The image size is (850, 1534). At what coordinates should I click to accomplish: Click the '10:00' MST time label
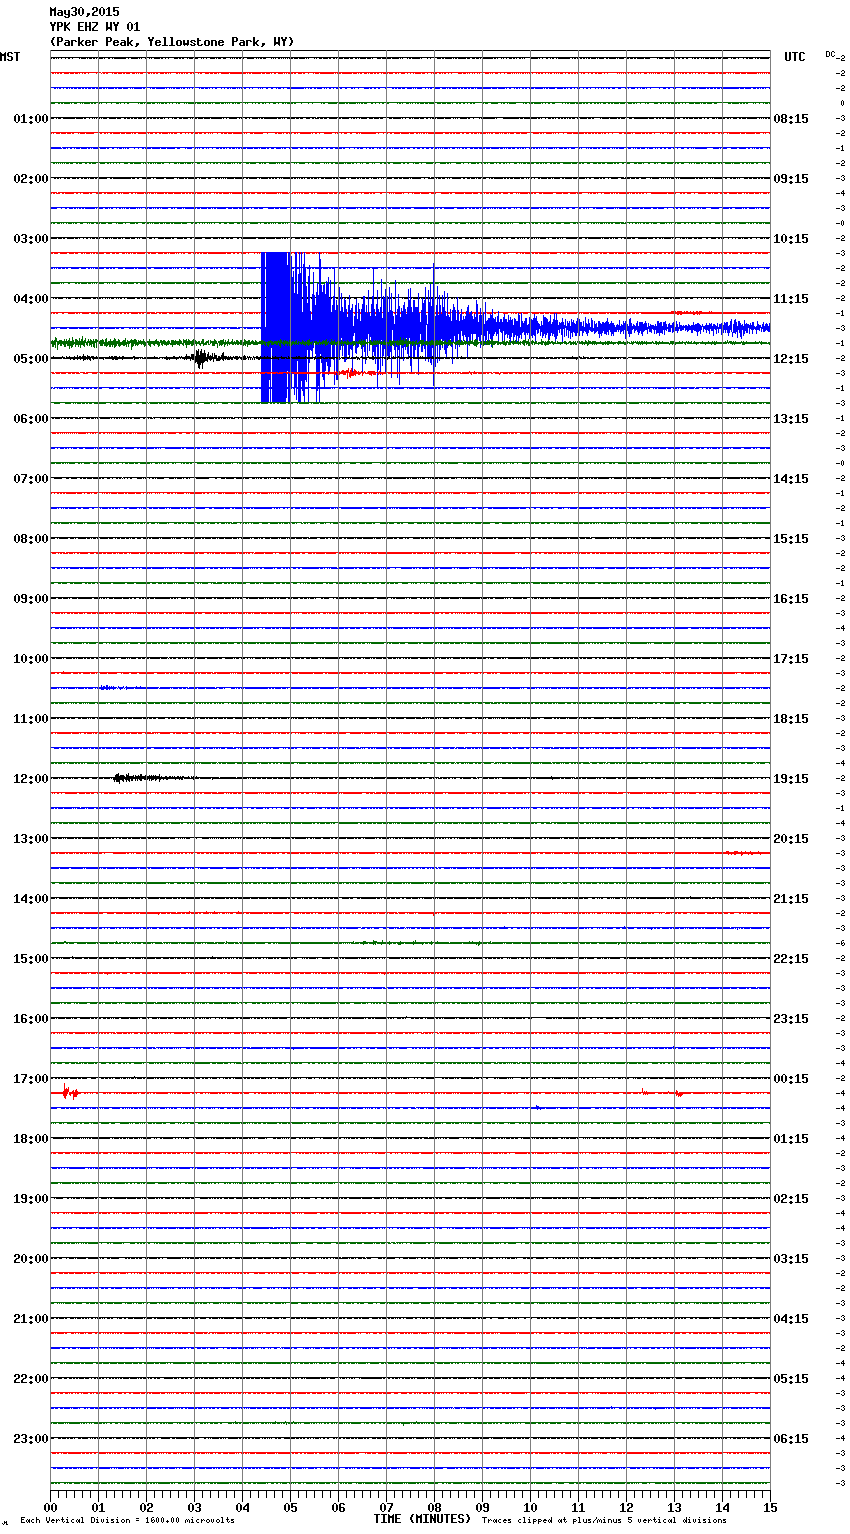(30, 658)
